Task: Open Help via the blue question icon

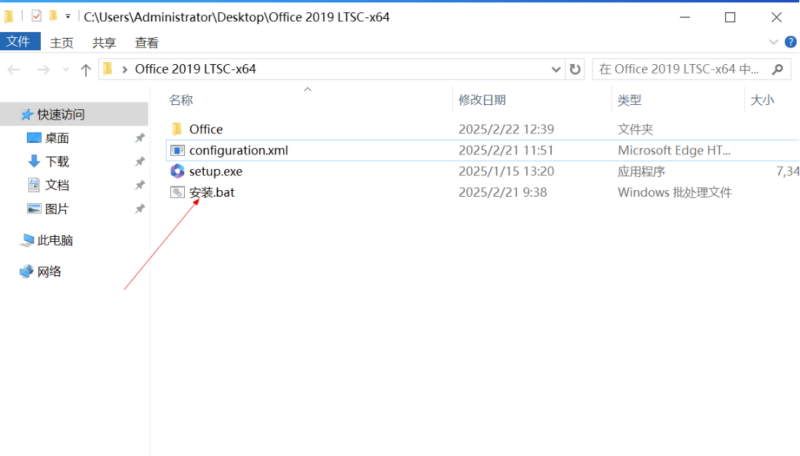Action: (x=790, y=42)
